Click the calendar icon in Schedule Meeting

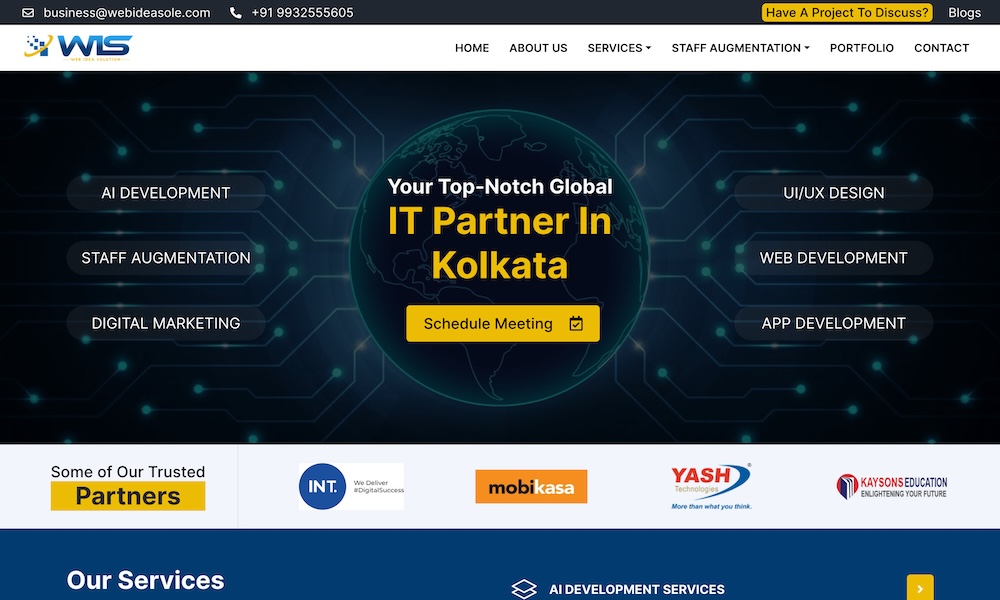point(576,323)
